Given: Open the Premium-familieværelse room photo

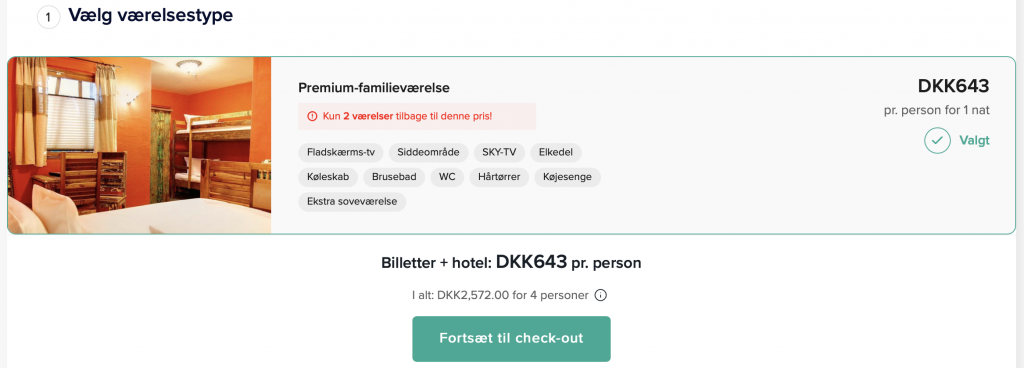Looking at the screenshot, I should 140,146.
